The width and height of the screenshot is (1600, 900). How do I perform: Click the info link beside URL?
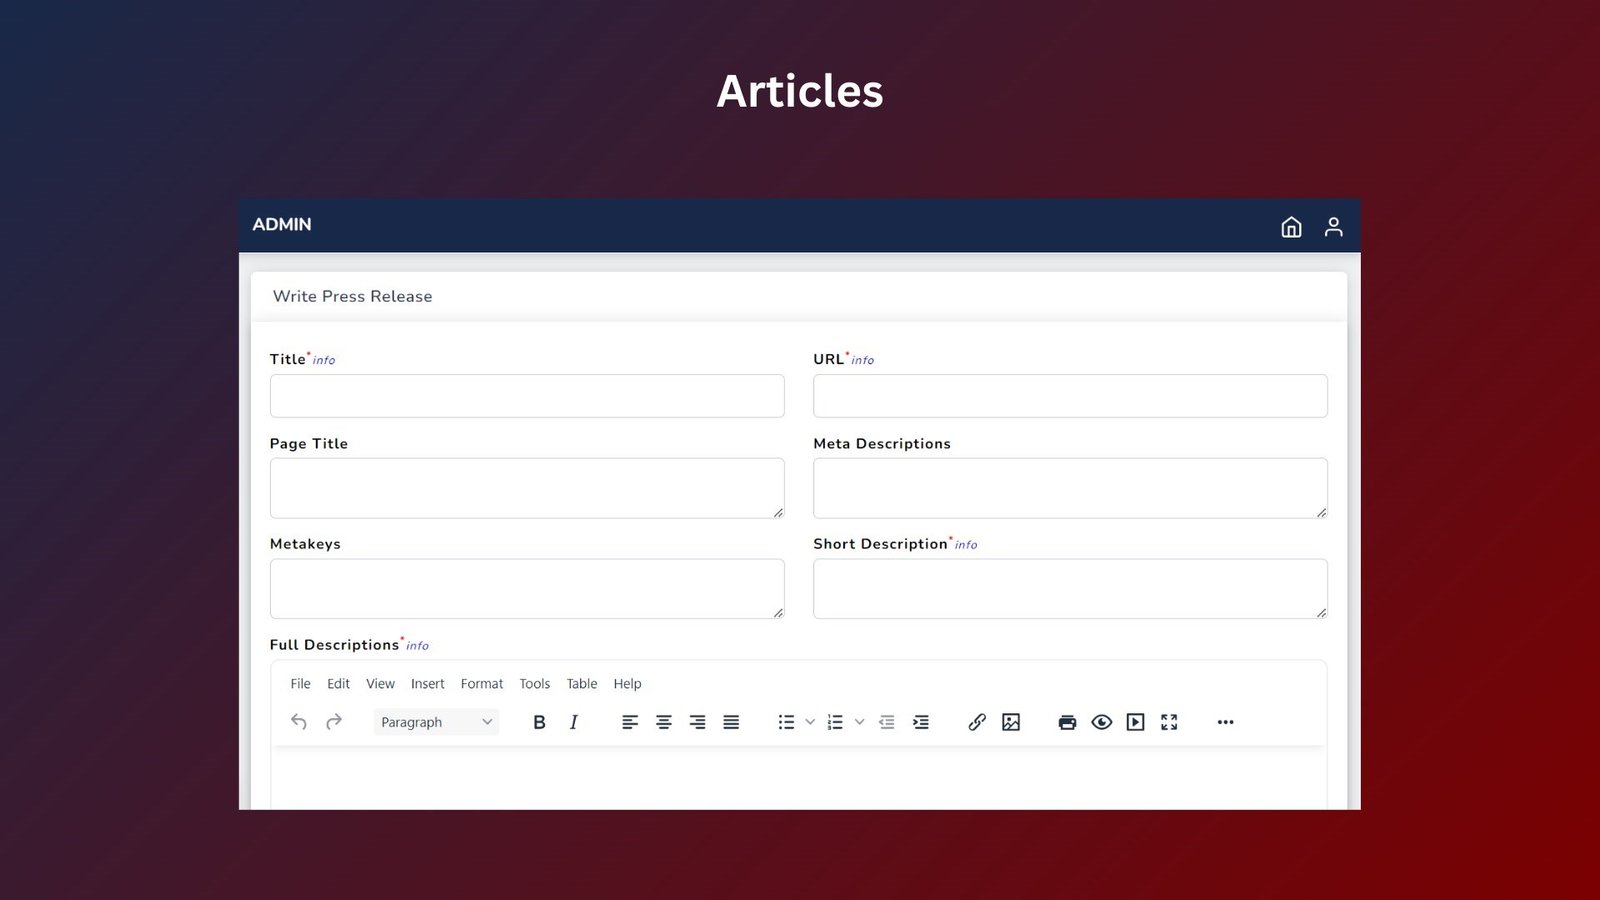pyautogui.click(x=862, y=360)
